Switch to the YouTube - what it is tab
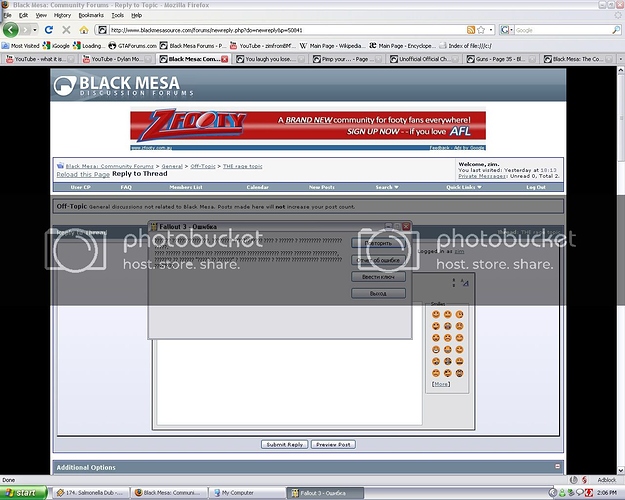 pyautogui.click(x=40, y=59)
